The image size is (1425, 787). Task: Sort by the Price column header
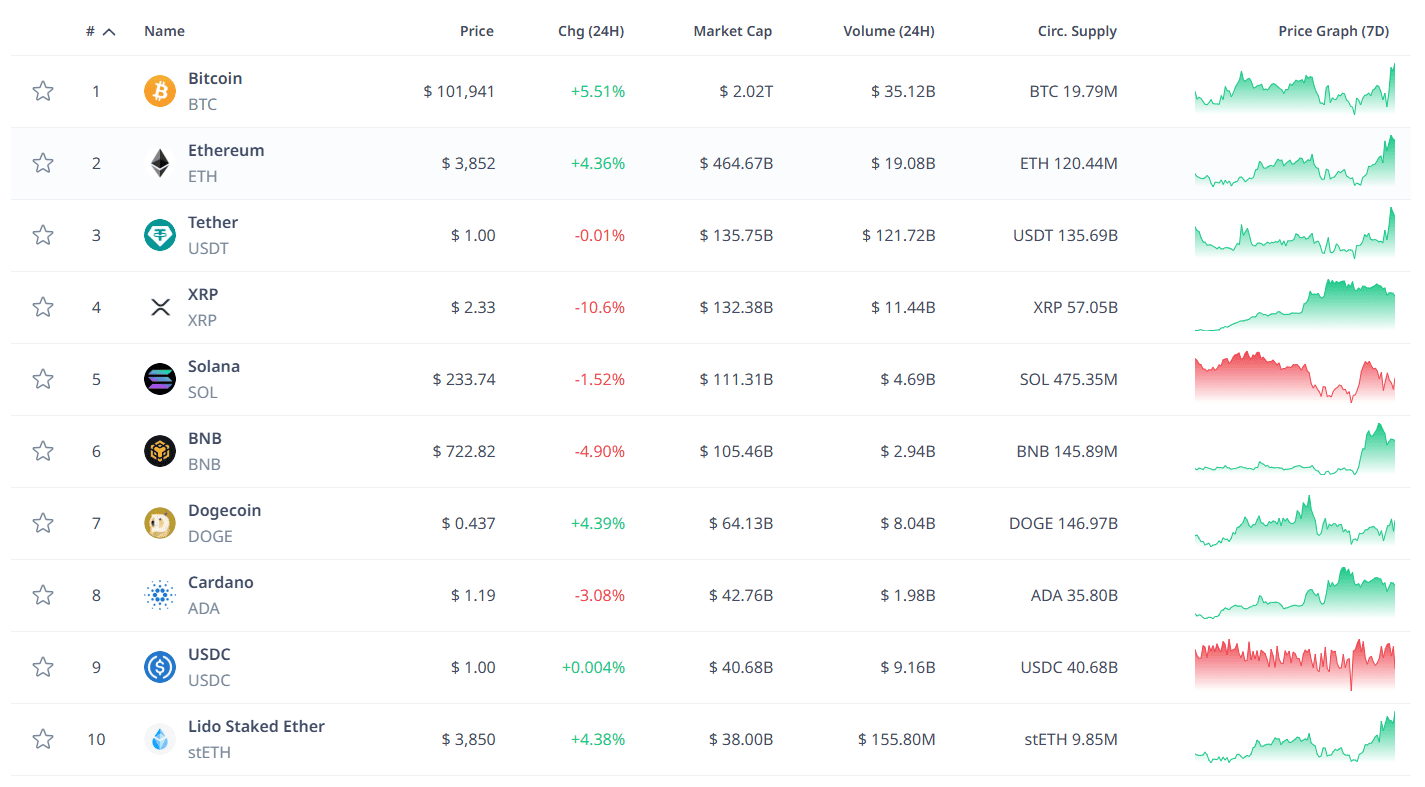pos(477,31)
